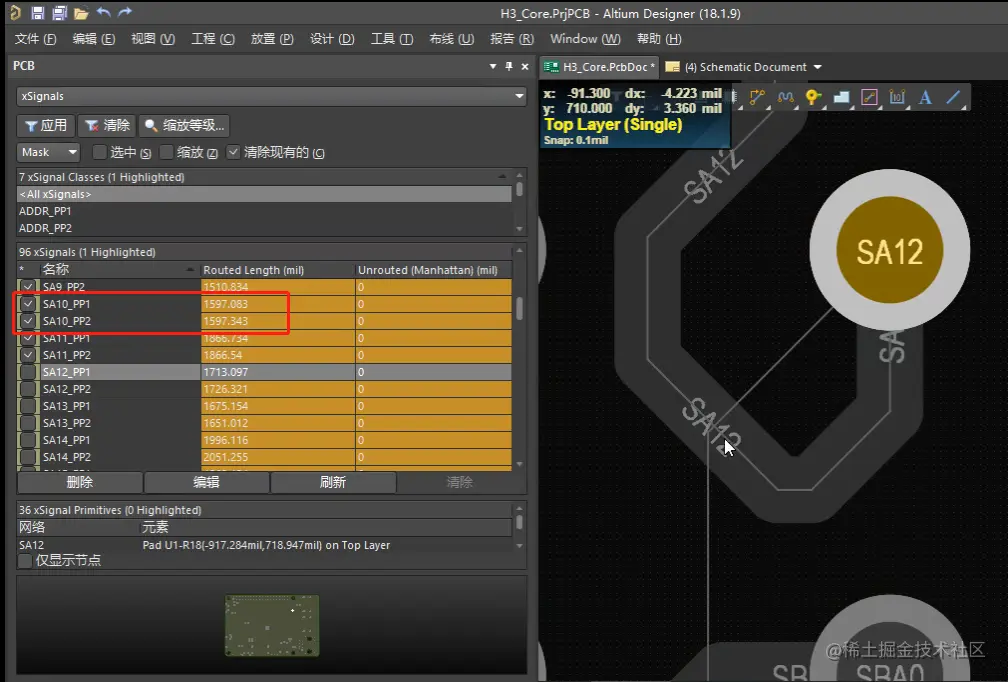Check the SA13_PP2 checkbox
This screenshot has height=682, width=1008.
[x=28, y=423]
